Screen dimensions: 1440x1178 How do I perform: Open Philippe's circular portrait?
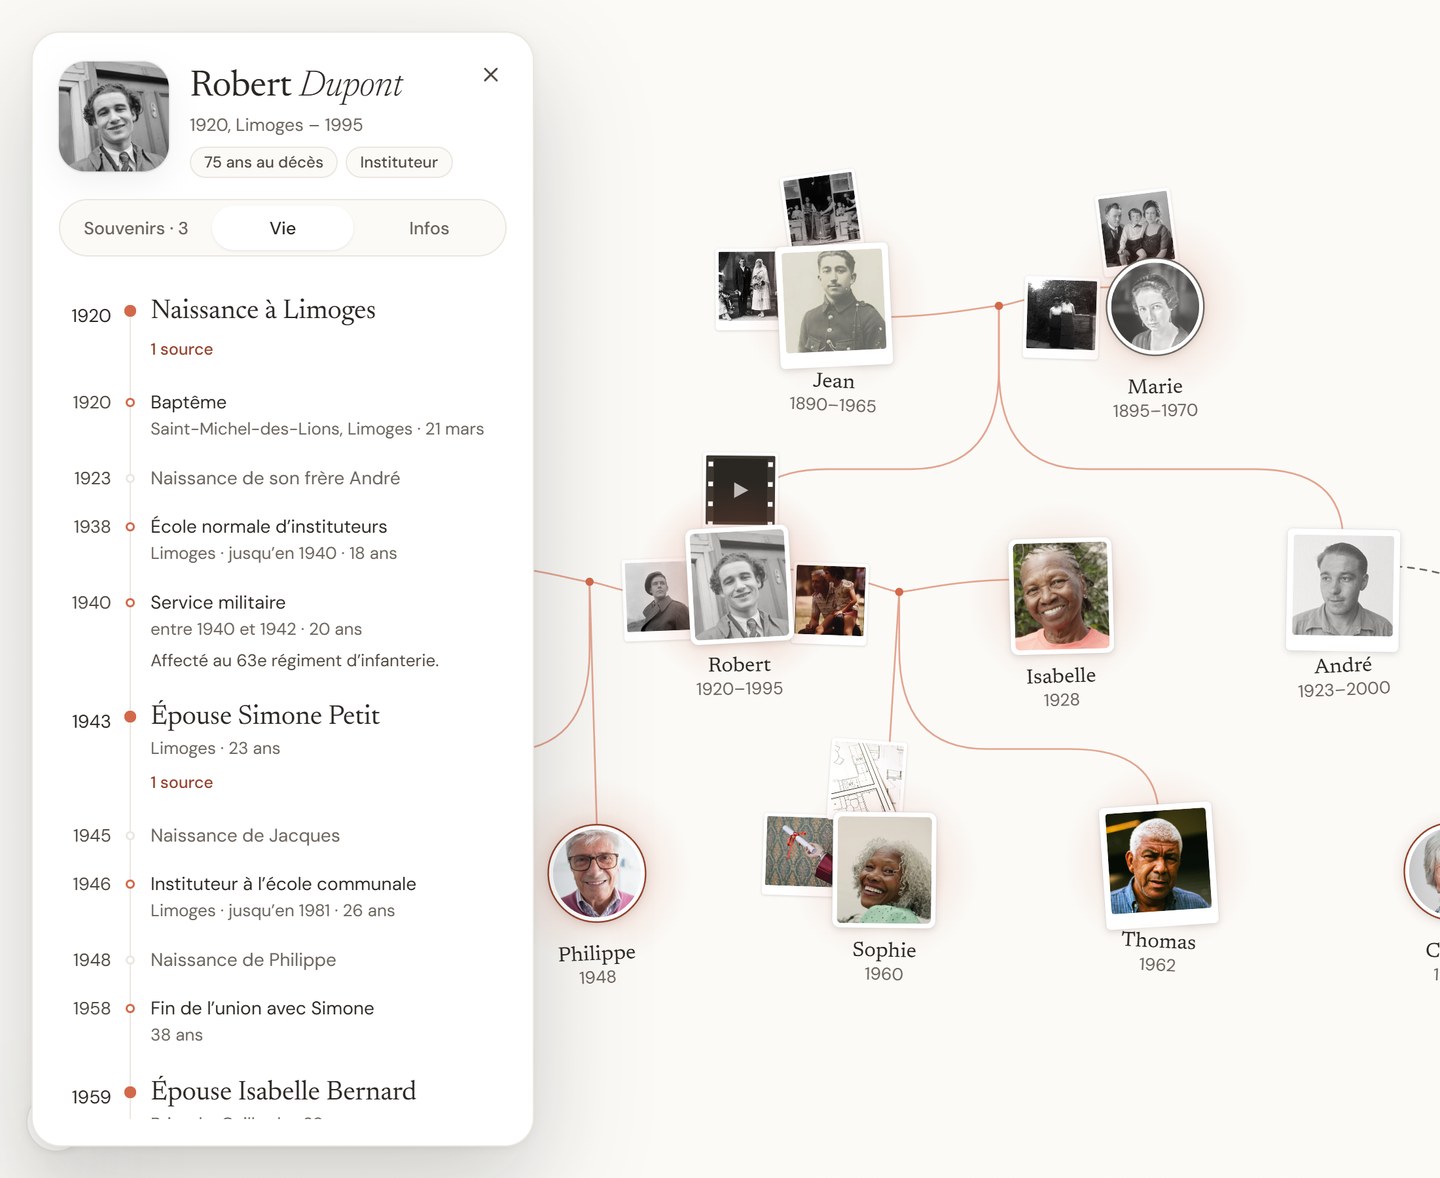point(597,873)
